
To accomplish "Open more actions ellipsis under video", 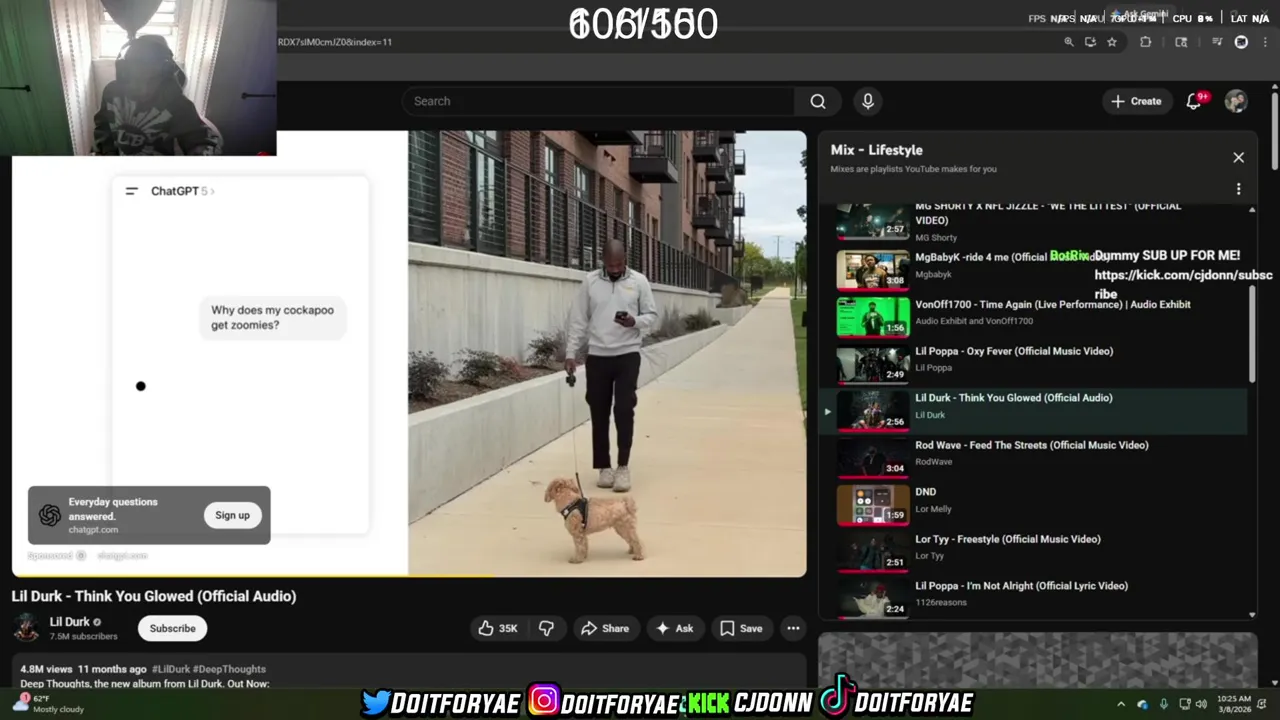I will [x=793, y=628].
